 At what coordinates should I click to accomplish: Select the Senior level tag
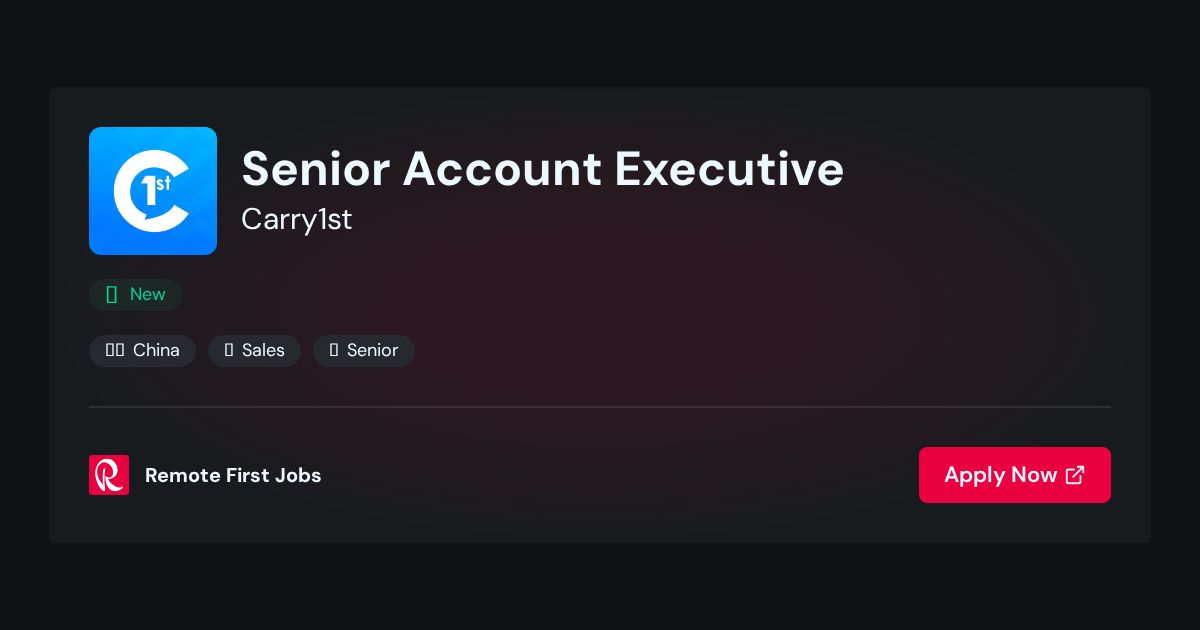pyautogui.click(x=364, y=351)
